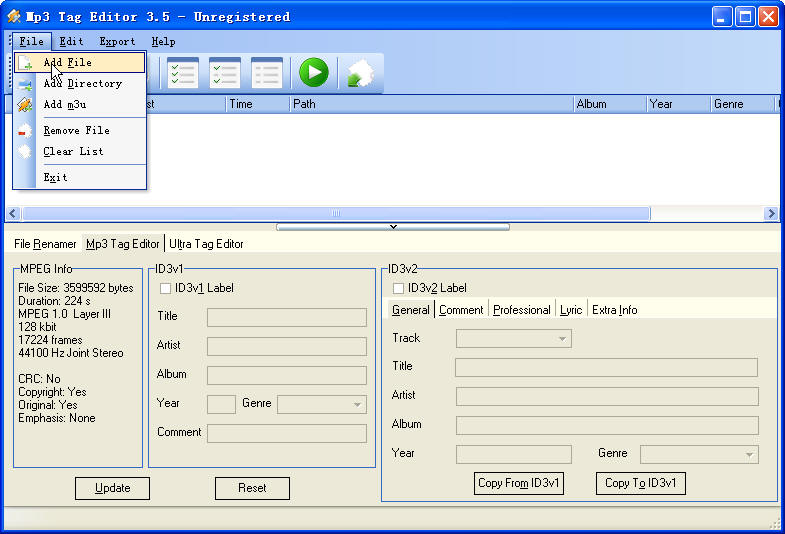Choose Add Directory from File menu
The height and width of the screenshot is (534, 785).
coord(80,84)
